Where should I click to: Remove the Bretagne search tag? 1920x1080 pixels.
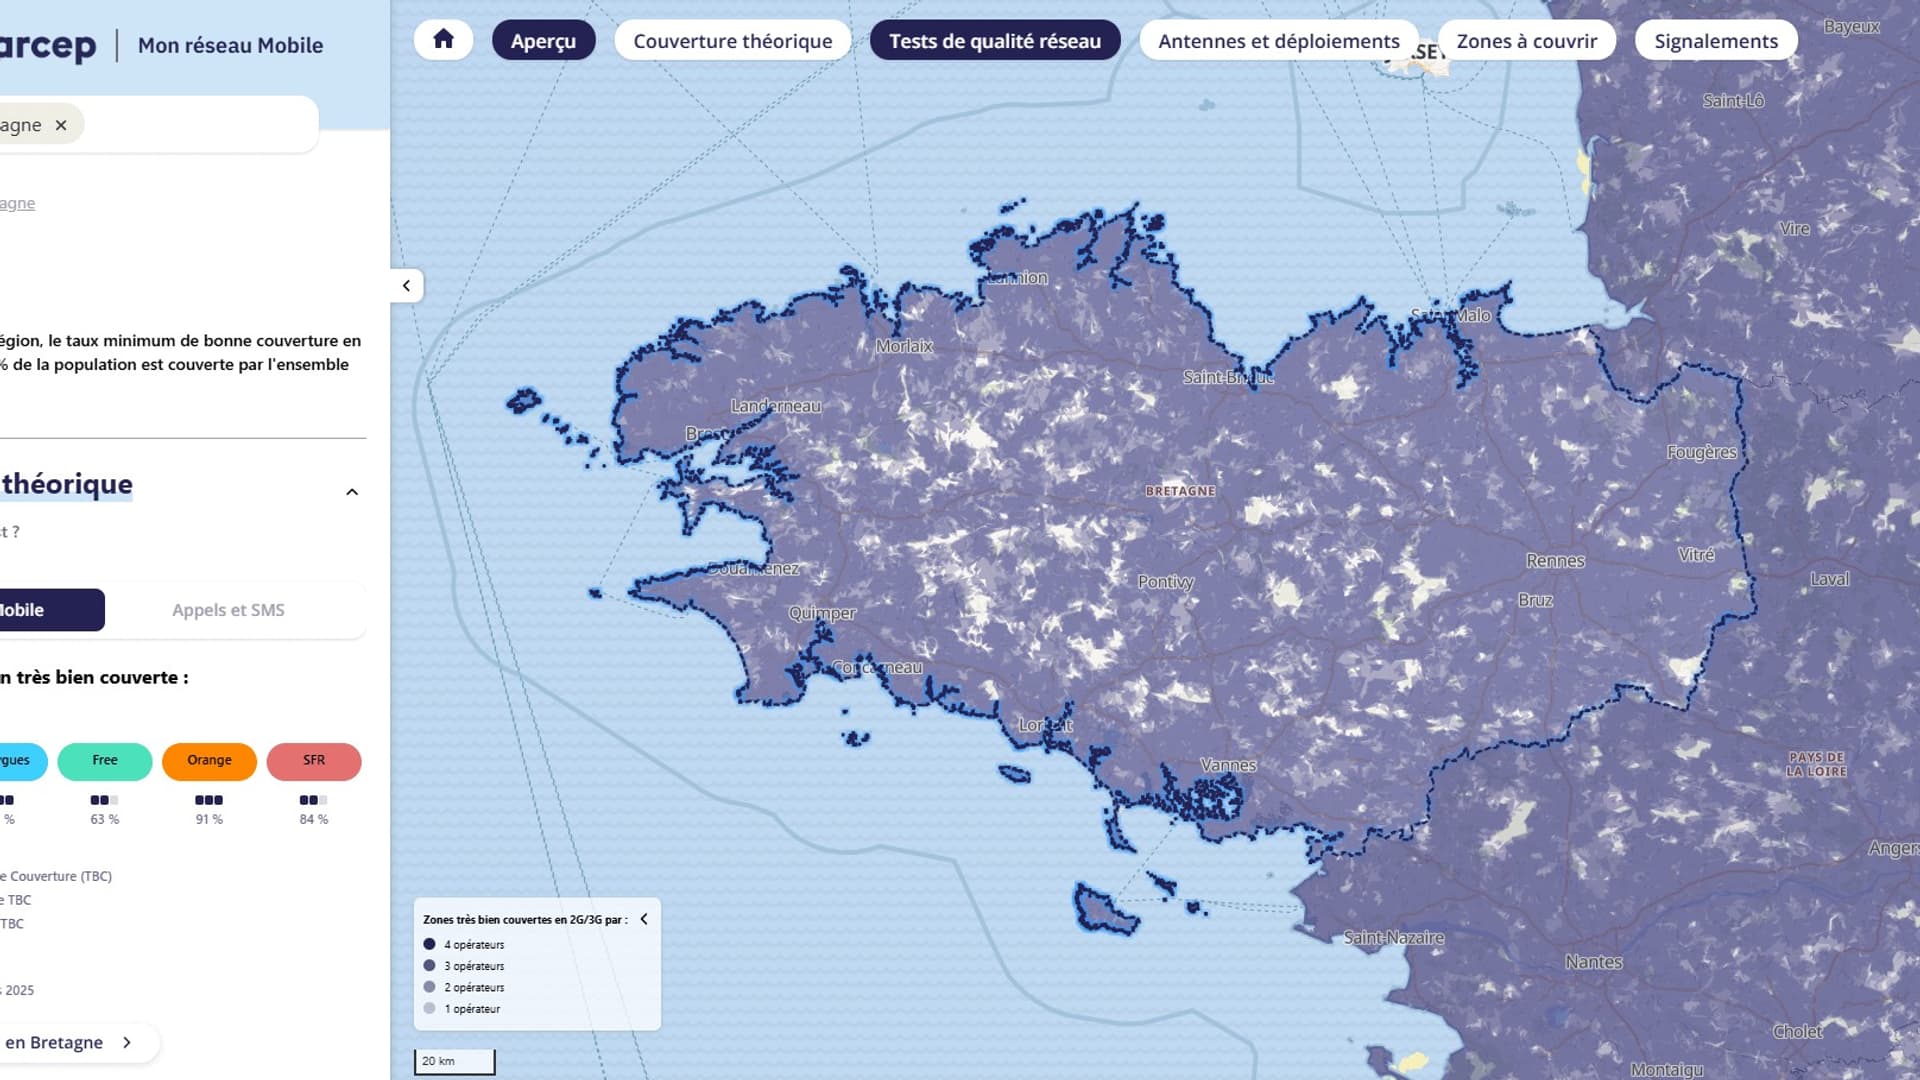(x=61, y=125)
